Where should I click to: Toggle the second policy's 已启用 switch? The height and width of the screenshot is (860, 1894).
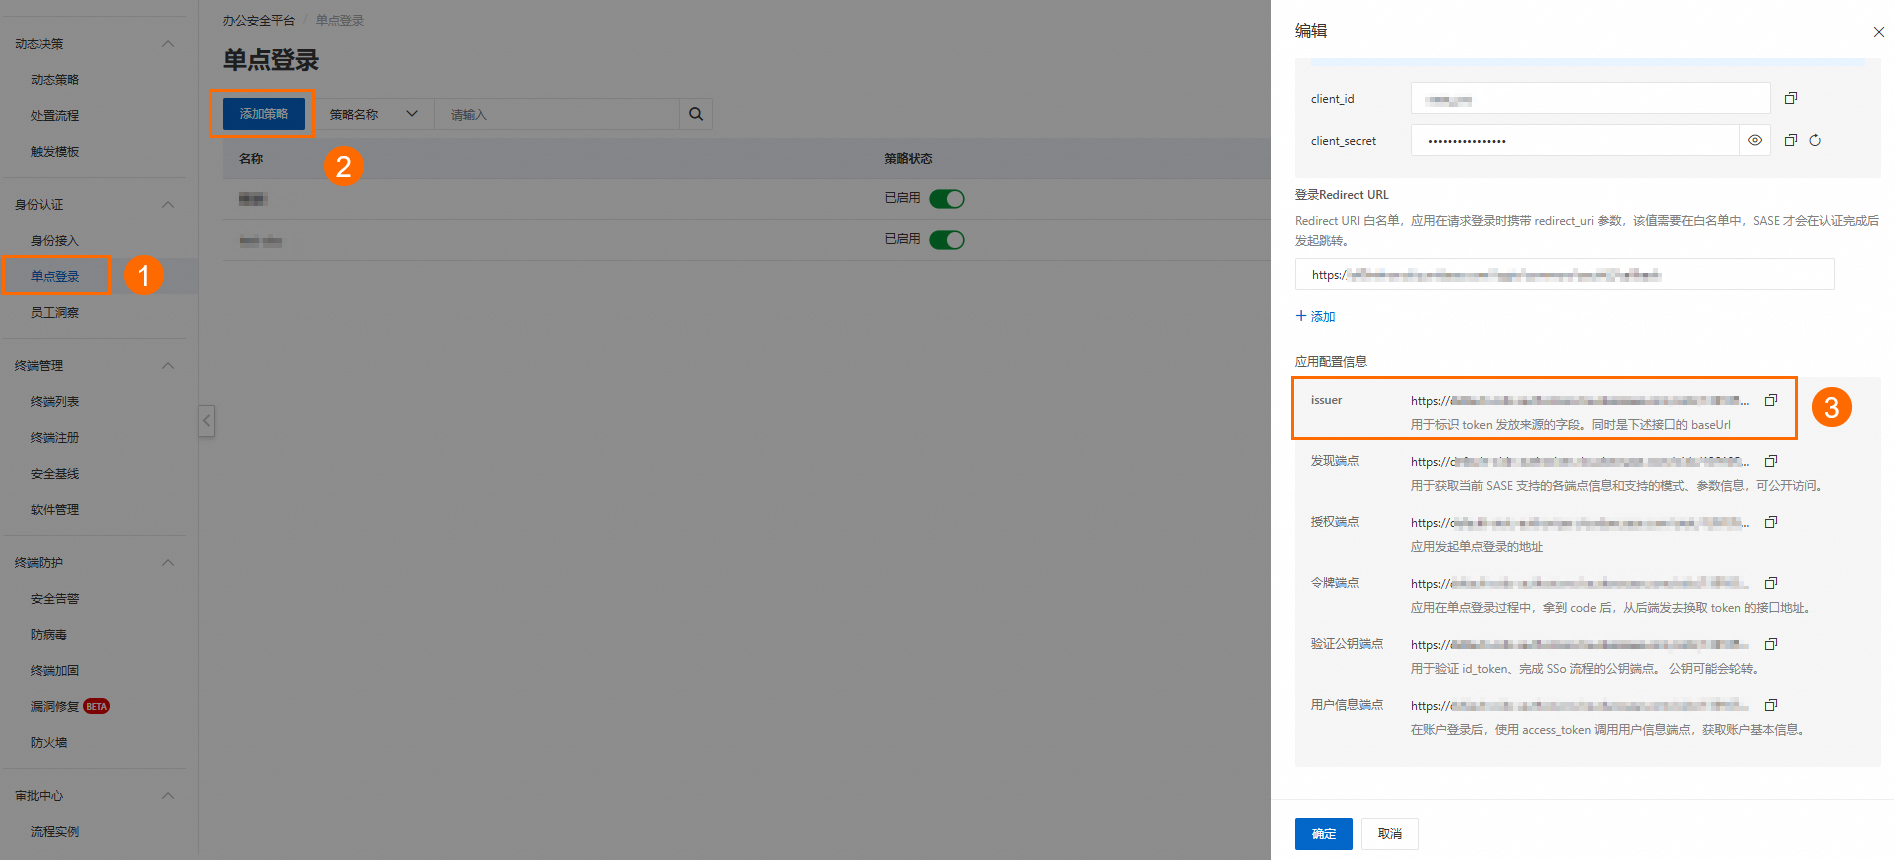point(947,240)
